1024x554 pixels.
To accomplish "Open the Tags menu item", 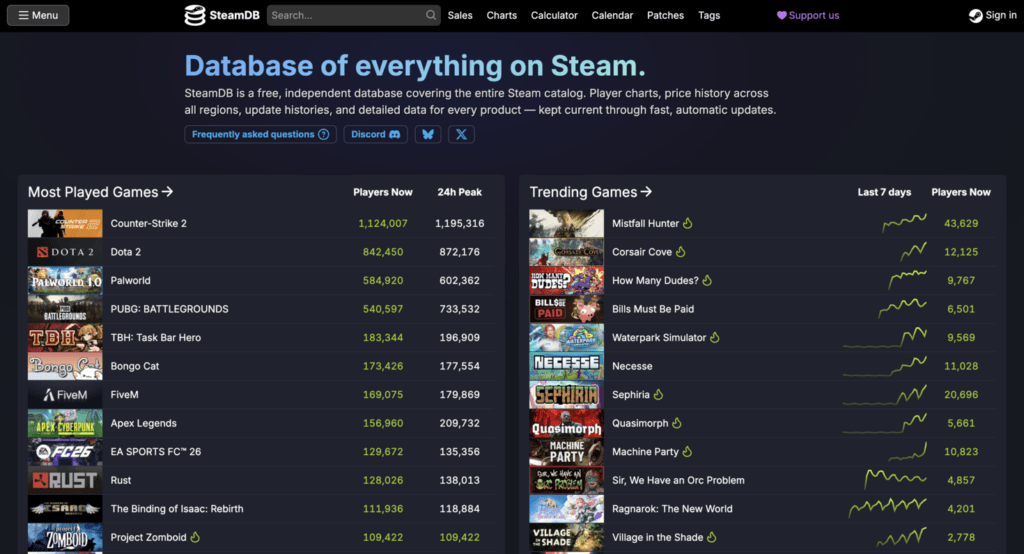I will click(709, 15).
